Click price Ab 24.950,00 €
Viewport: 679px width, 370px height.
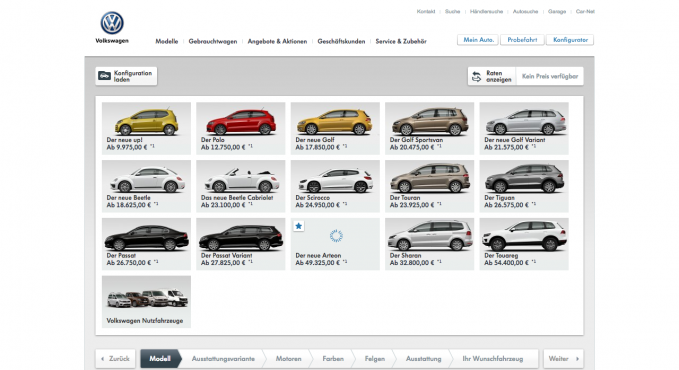pyautogui.click(x=317, y=205)
